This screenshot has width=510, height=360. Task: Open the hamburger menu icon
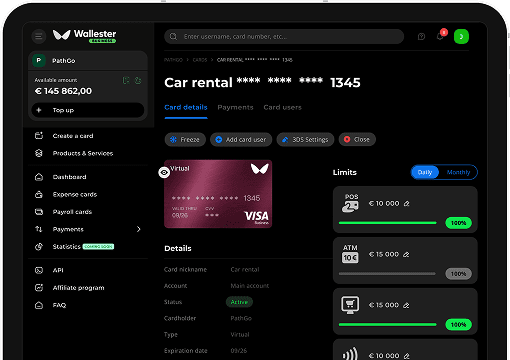click(x=39, y=36)
